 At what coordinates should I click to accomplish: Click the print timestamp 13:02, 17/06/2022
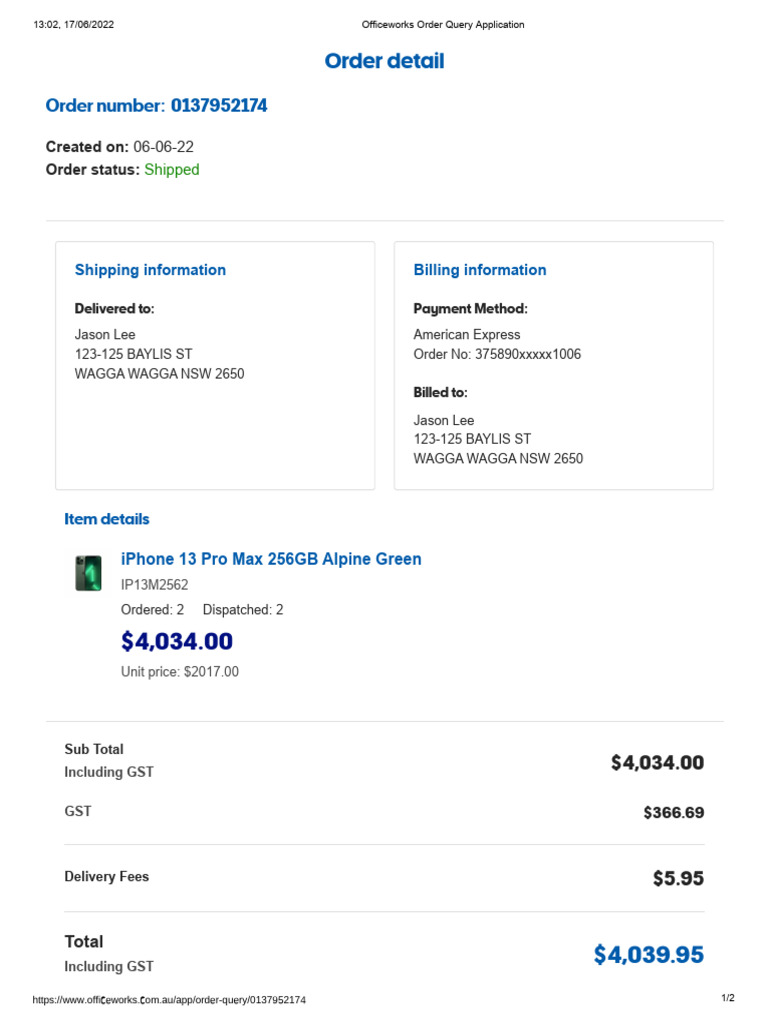[x=74, y=25]
